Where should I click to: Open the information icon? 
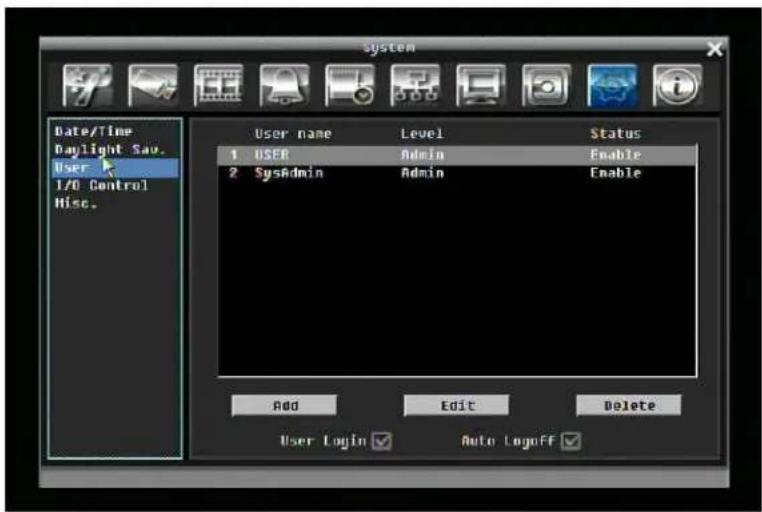pyautogui.click(x=678, y=85)
